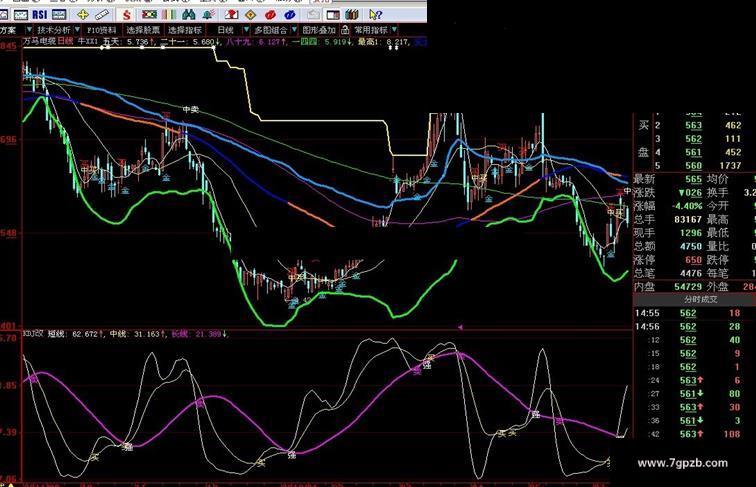Open the 选择指标 menu
Image resolution: width=756 pixels, height=487 pixels.
pyautogui.click(x=185, y=30)
